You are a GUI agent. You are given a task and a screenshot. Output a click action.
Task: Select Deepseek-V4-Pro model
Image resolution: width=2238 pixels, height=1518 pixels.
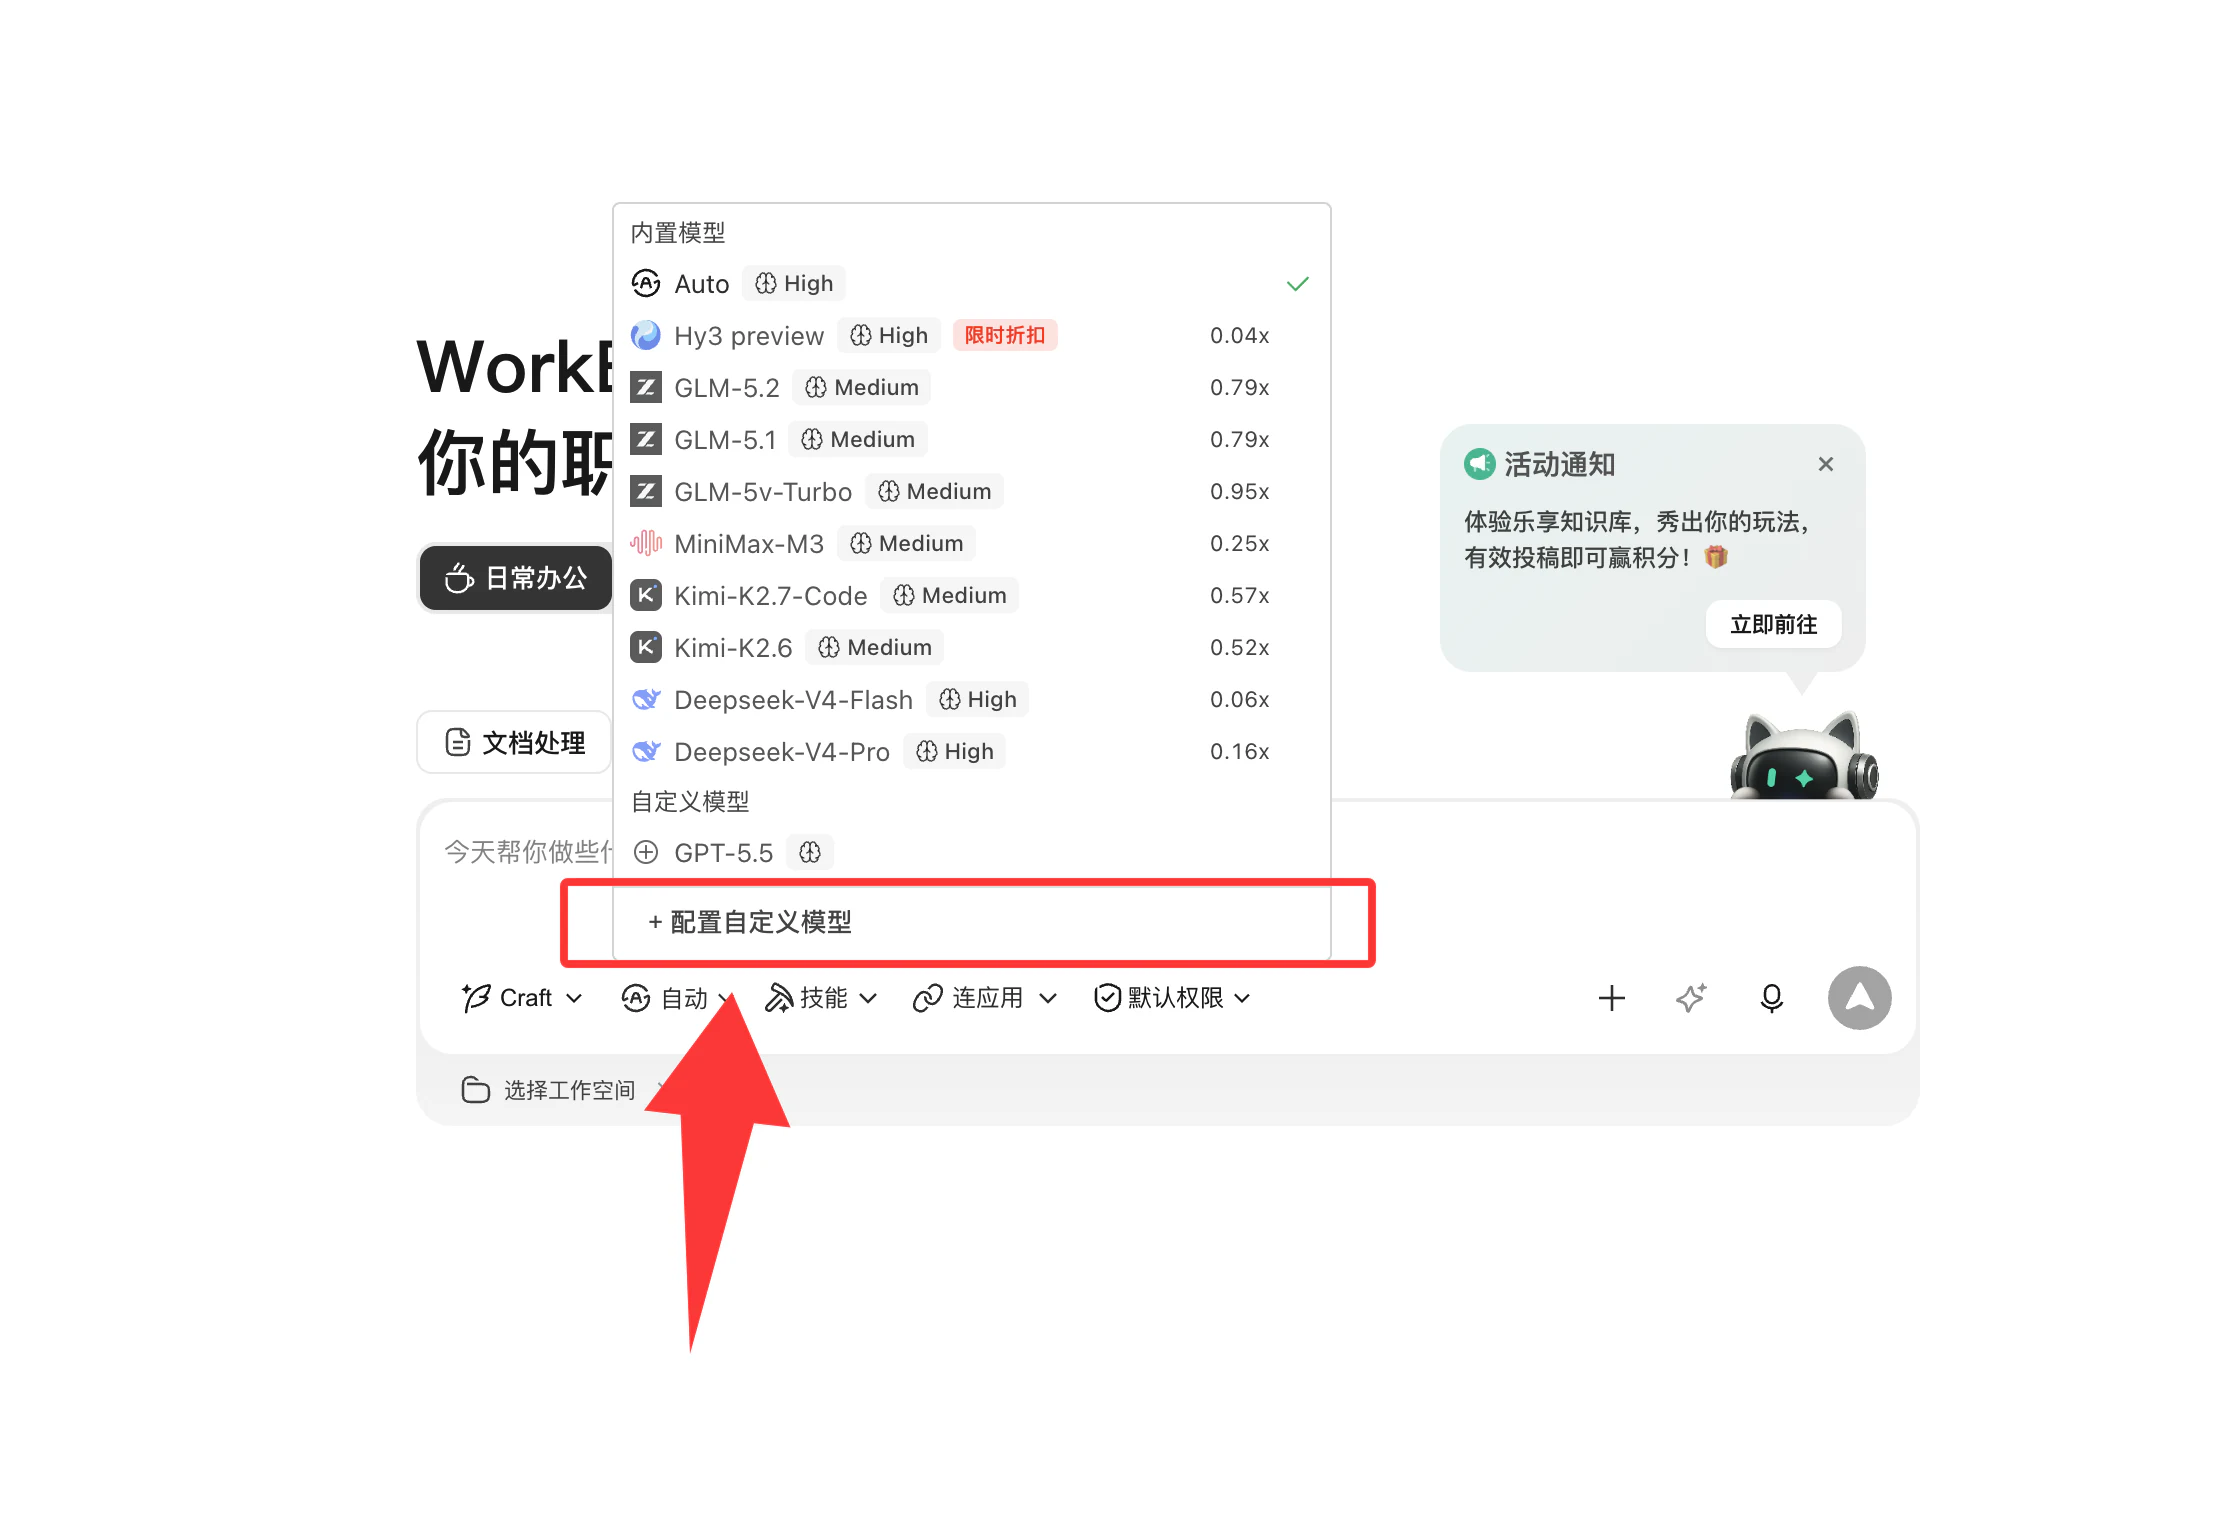click(x=971, y=752)
